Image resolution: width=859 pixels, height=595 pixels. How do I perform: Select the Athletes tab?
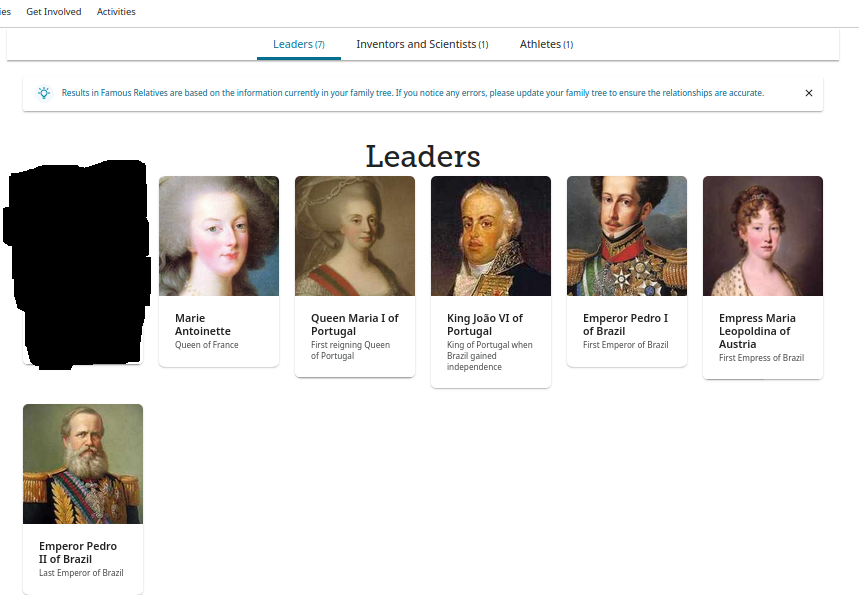(x=546, y=44)
